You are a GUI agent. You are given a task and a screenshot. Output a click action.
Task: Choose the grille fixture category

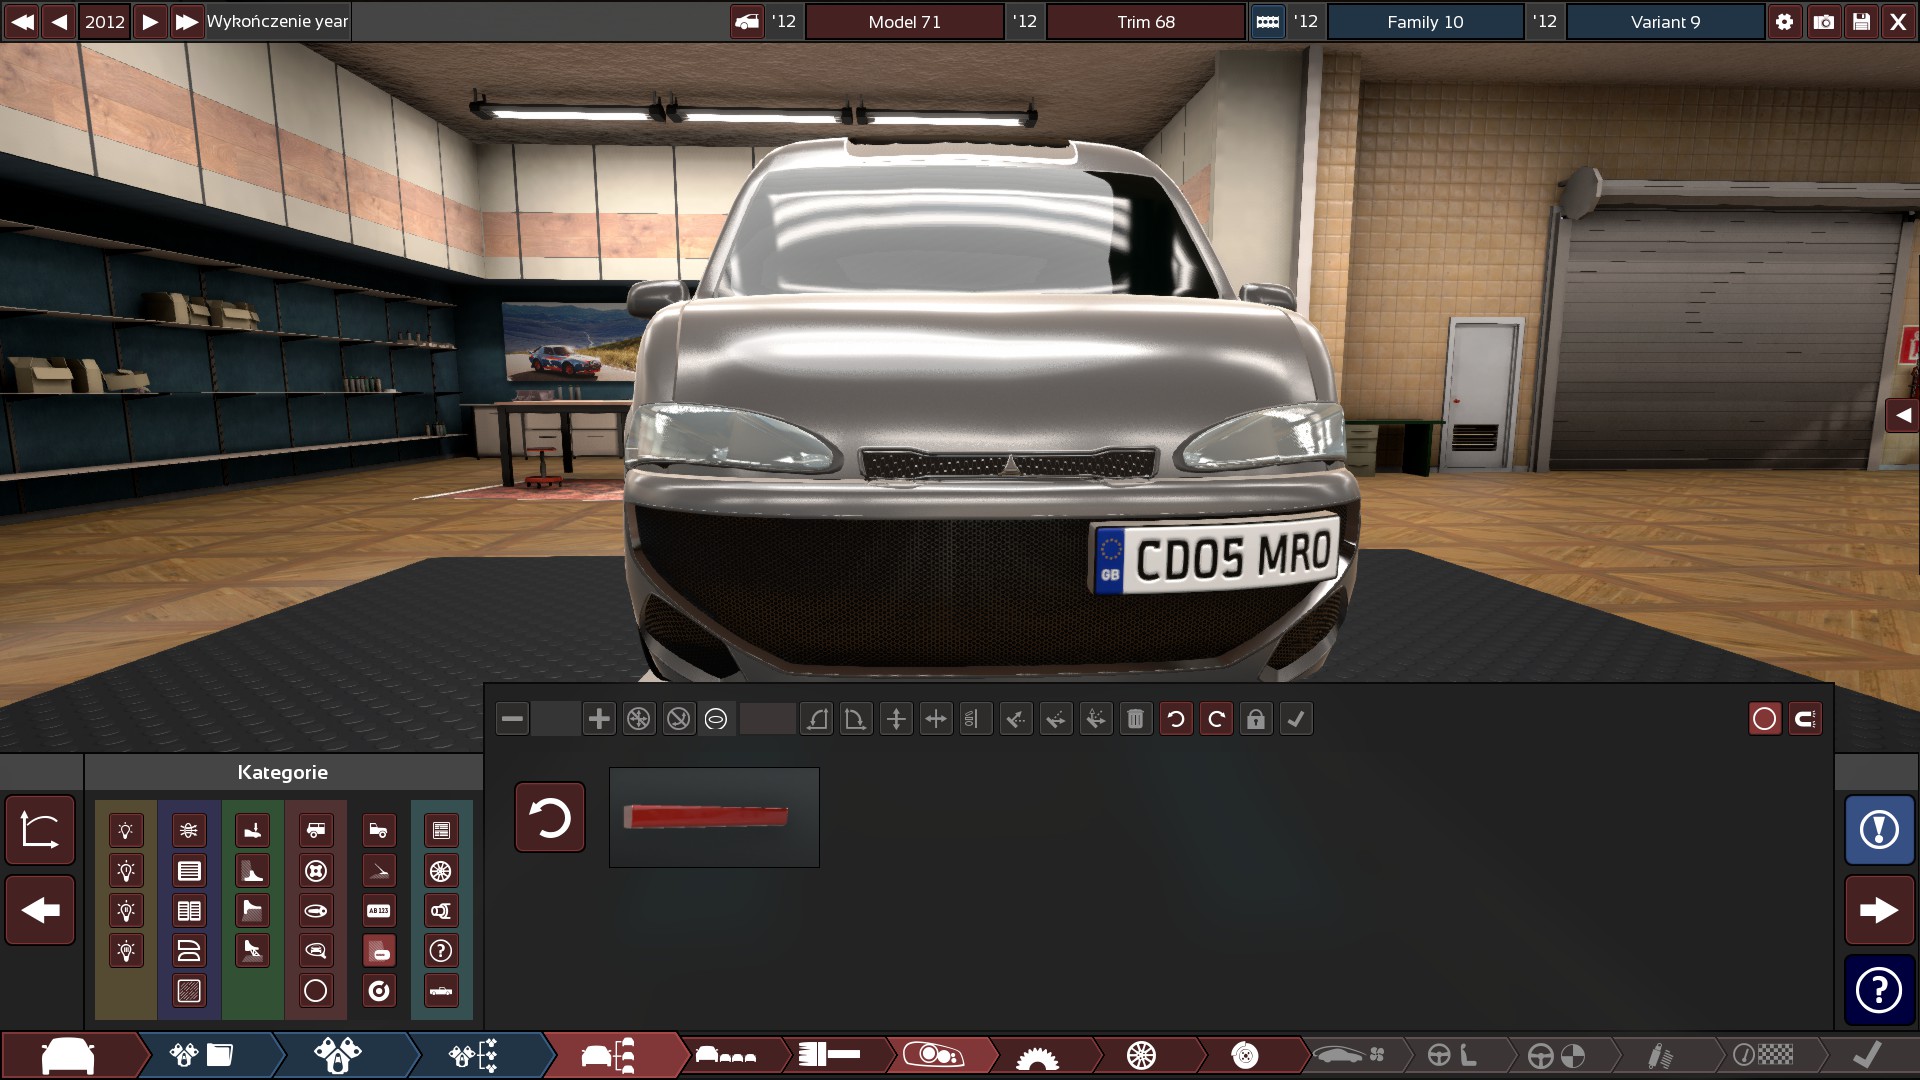[x=189, y=871]
